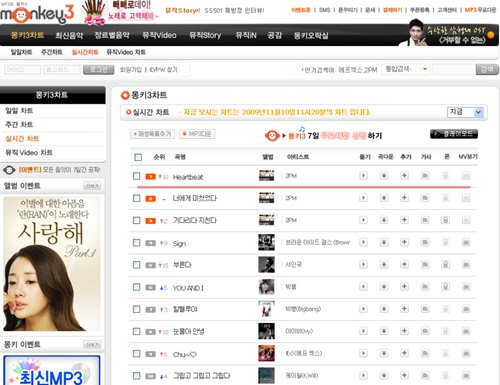The image size is (500, 385).
Task: Open the 통합검색 search category dropdown
Action: click(406, 69)
